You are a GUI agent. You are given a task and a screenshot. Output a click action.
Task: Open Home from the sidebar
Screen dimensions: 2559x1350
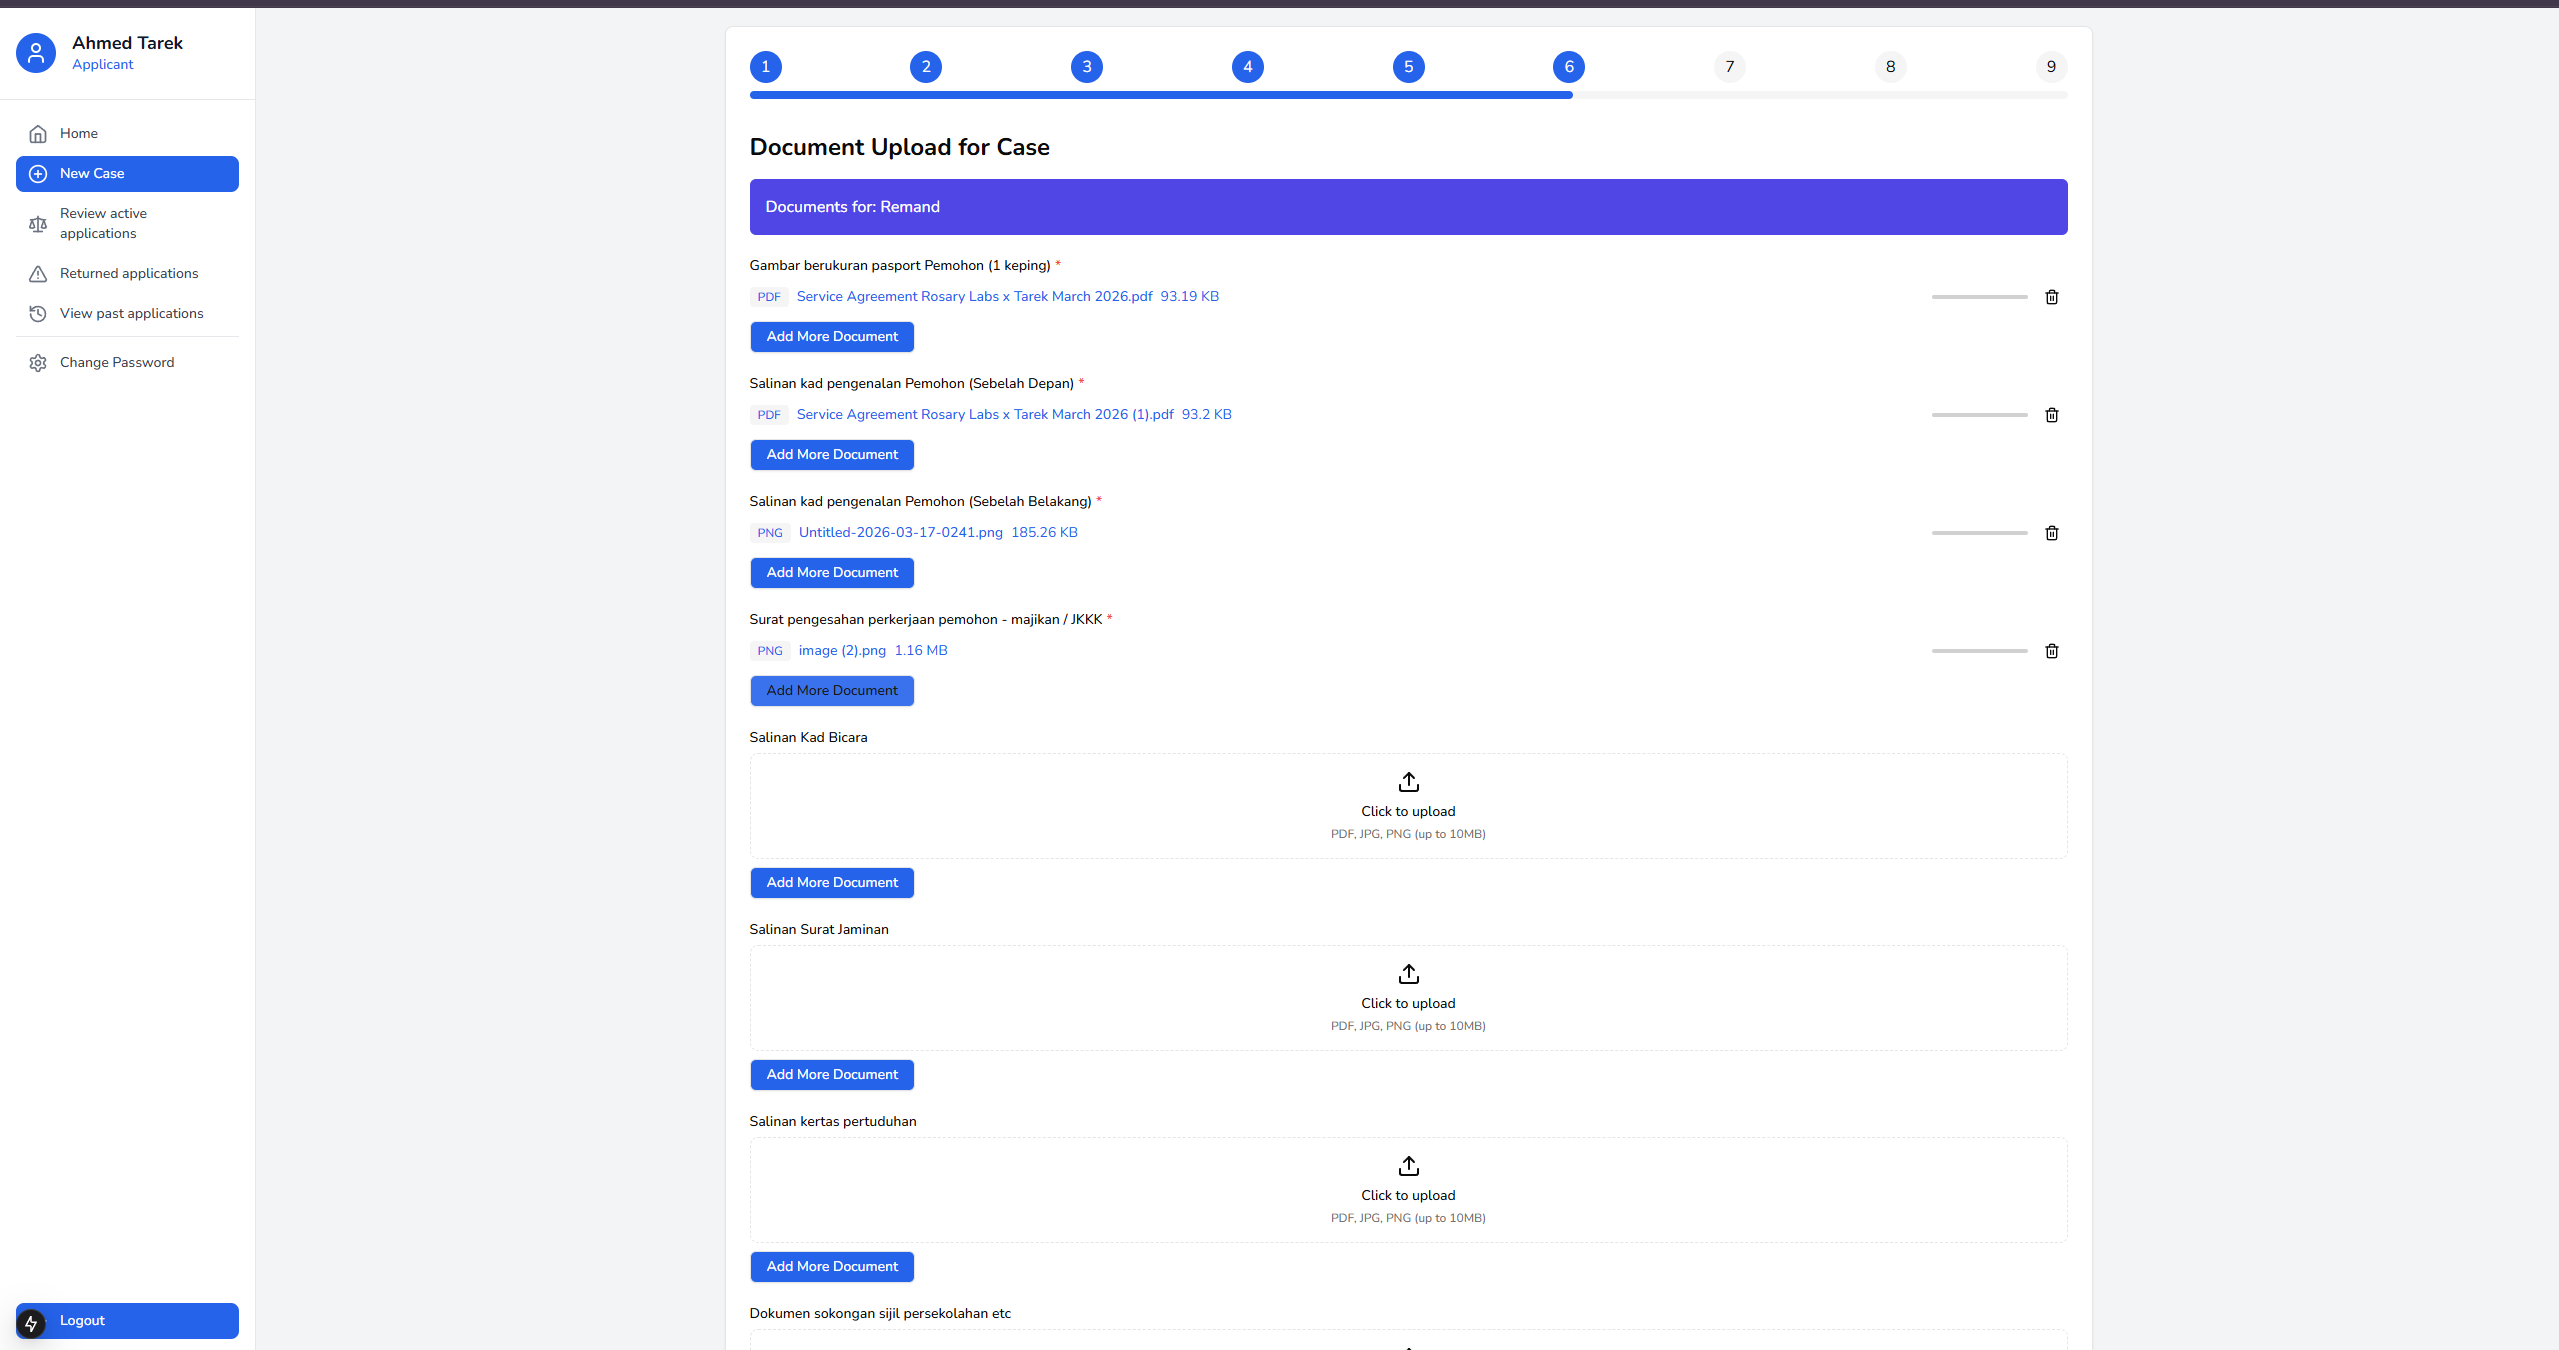click(78, 133)
